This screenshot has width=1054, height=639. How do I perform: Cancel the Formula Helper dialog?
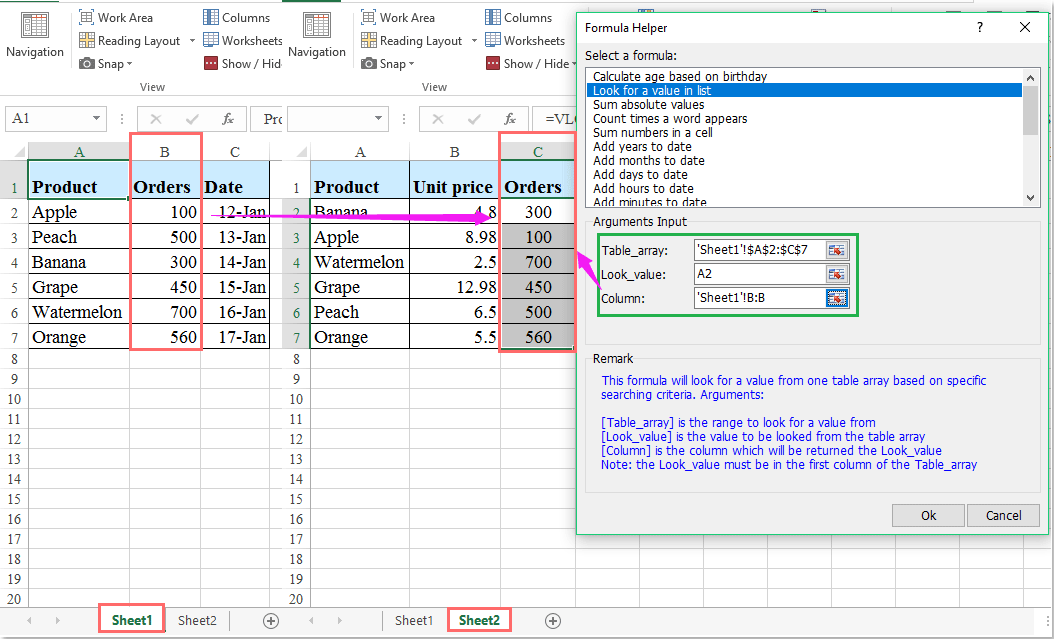[x=1003, y=515]
